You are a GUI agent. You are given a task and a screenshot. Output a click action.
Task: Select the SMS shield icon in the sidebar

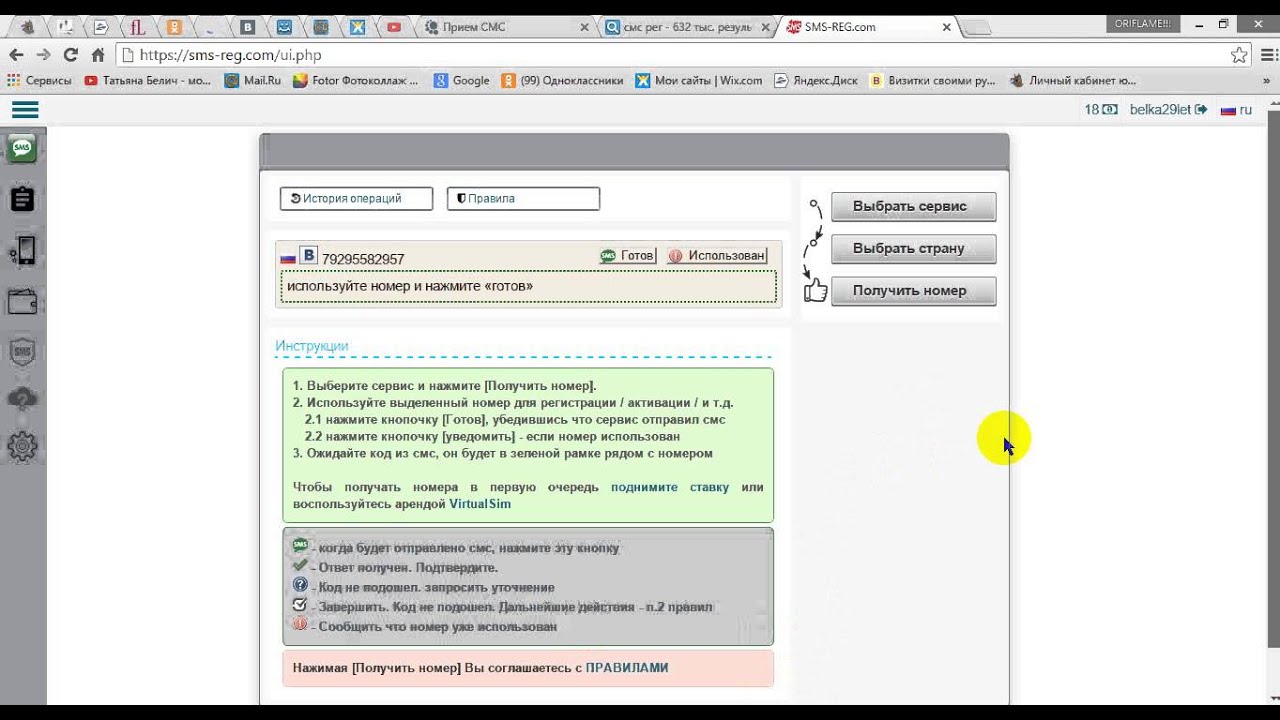click(22, 350)
